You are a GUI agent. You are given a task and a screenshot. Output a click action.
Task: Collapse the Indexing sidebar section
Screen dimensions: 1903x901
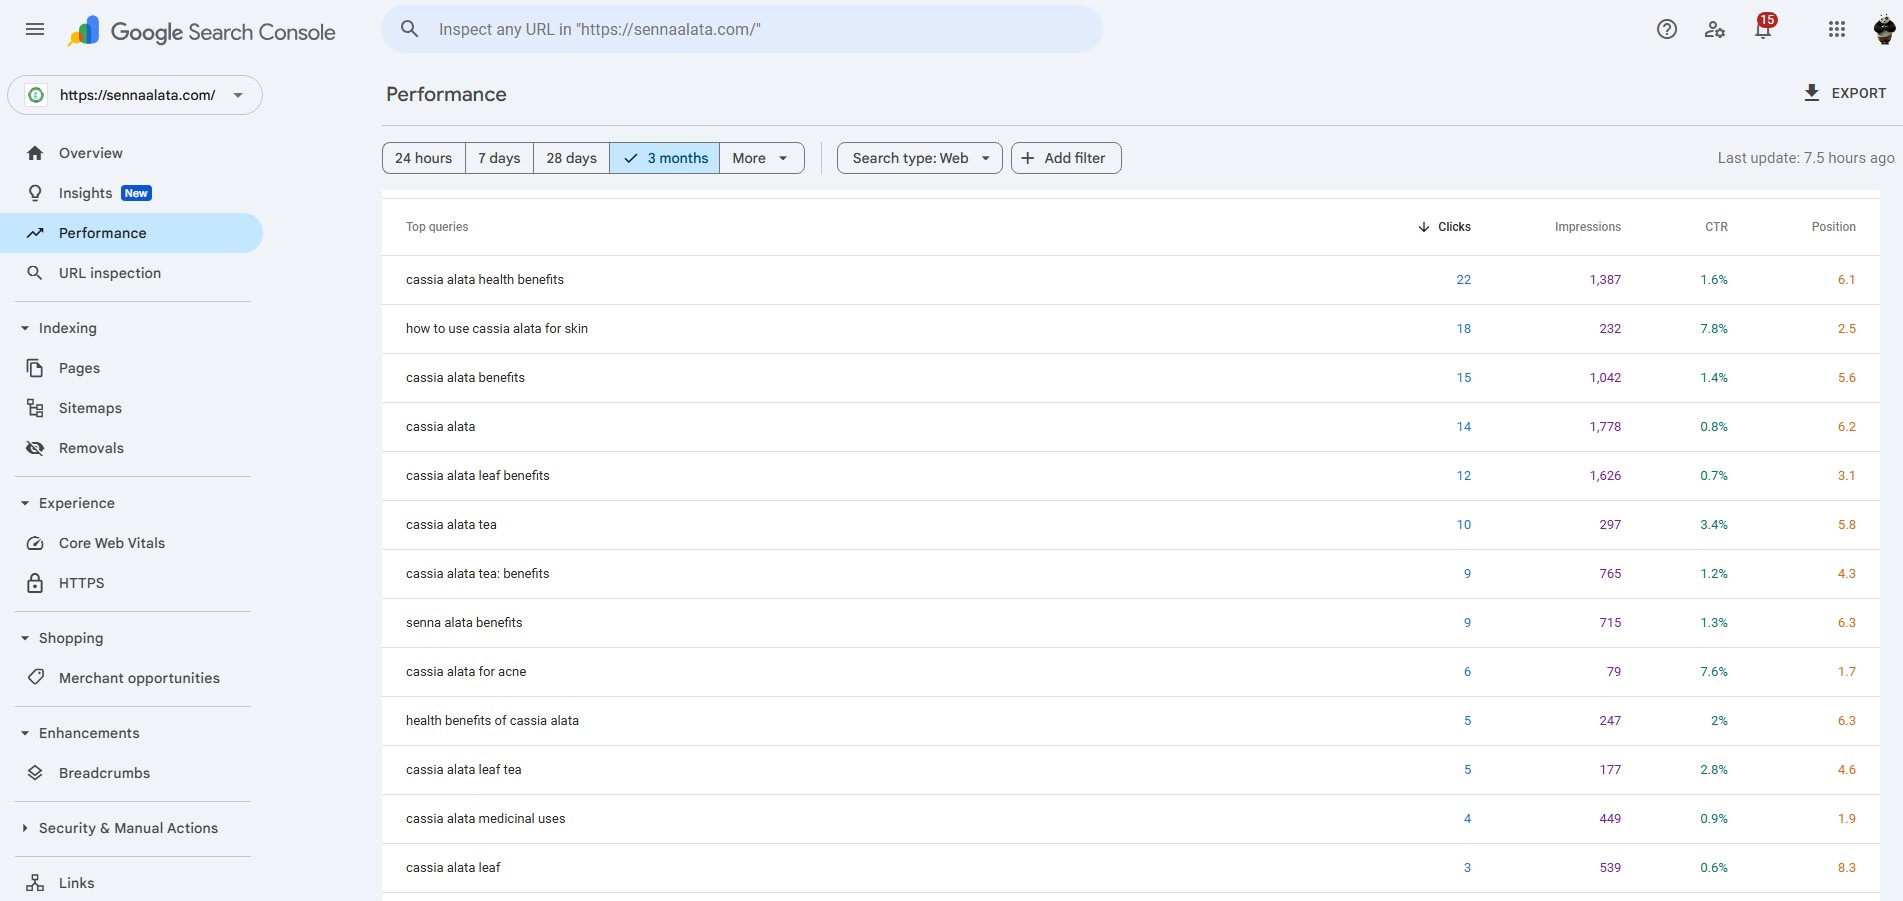(25, 328)
